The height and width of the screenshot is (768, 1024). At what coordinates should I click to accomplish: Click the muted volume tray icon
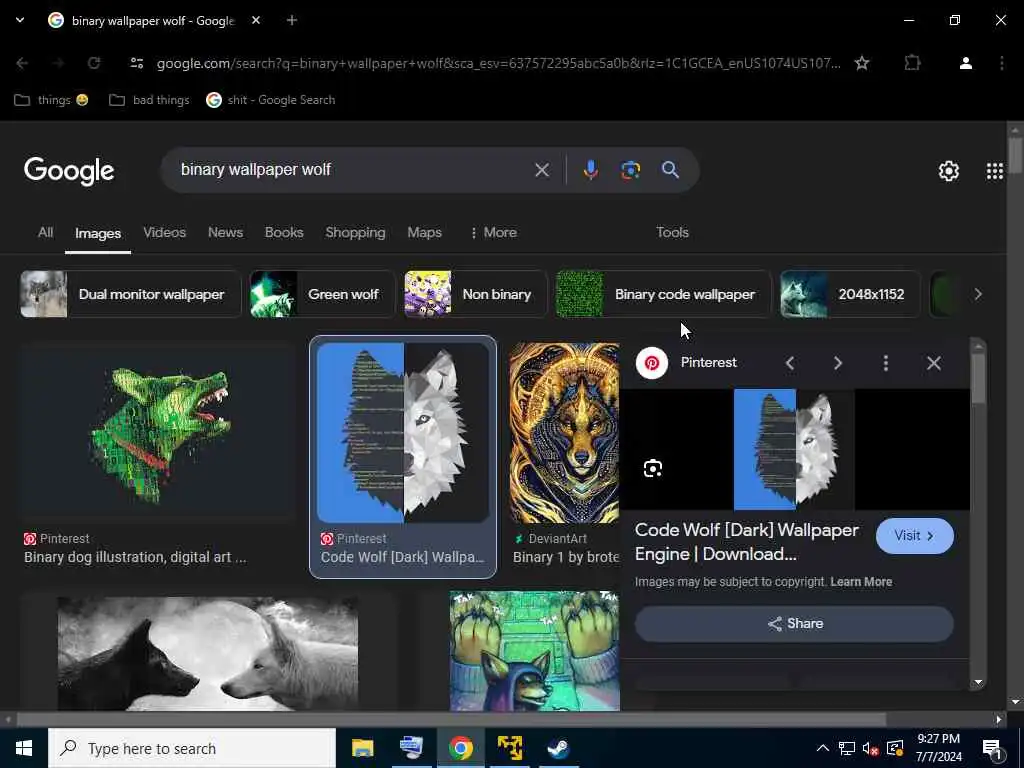click(x=870, y=748)
